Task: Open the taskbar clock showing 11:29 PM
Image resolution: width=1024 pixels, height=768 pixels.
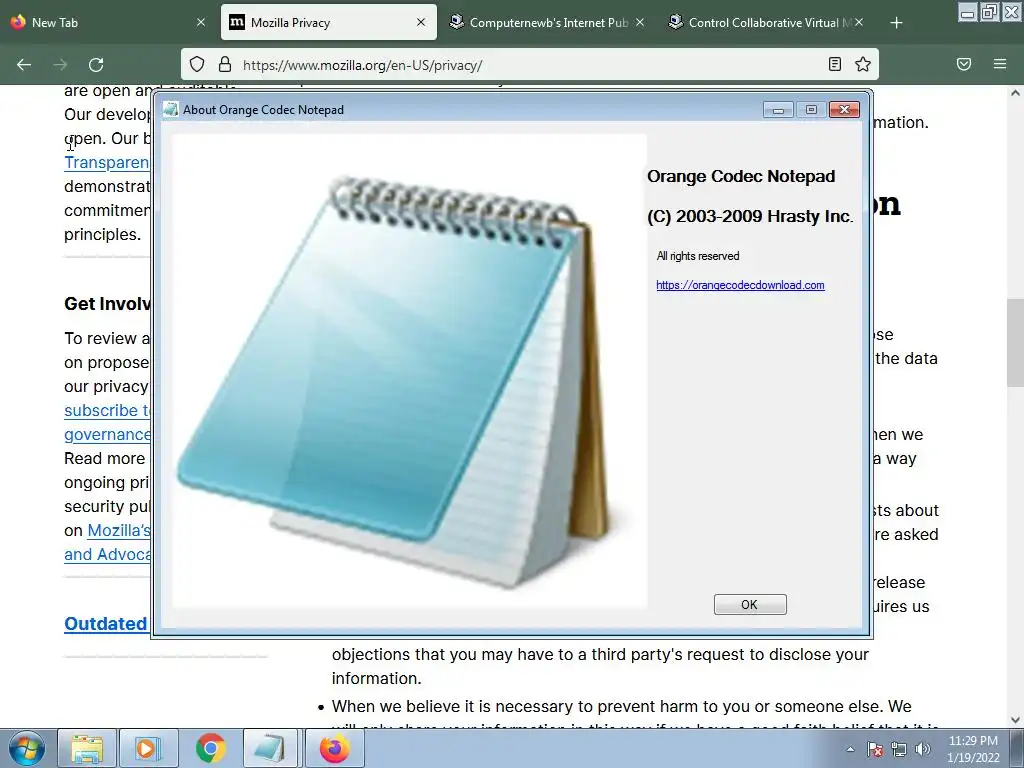Action: click(x=973, y=749)
